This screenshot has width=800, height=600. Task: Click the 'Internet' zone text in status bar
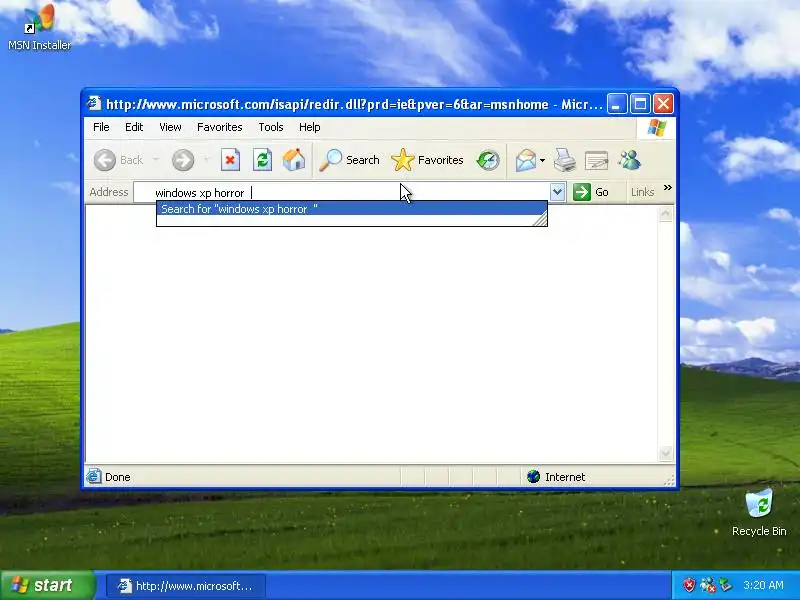[565, 477]
